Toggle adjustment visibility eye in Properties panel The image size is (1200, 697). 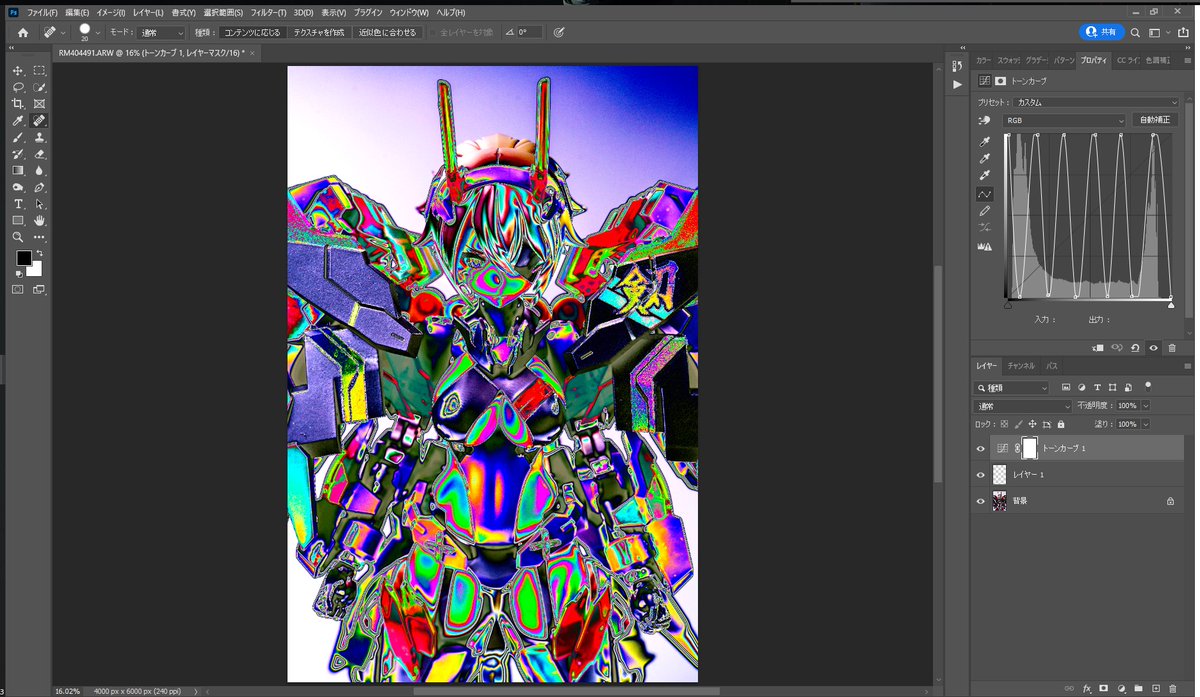pos(1153,348)
